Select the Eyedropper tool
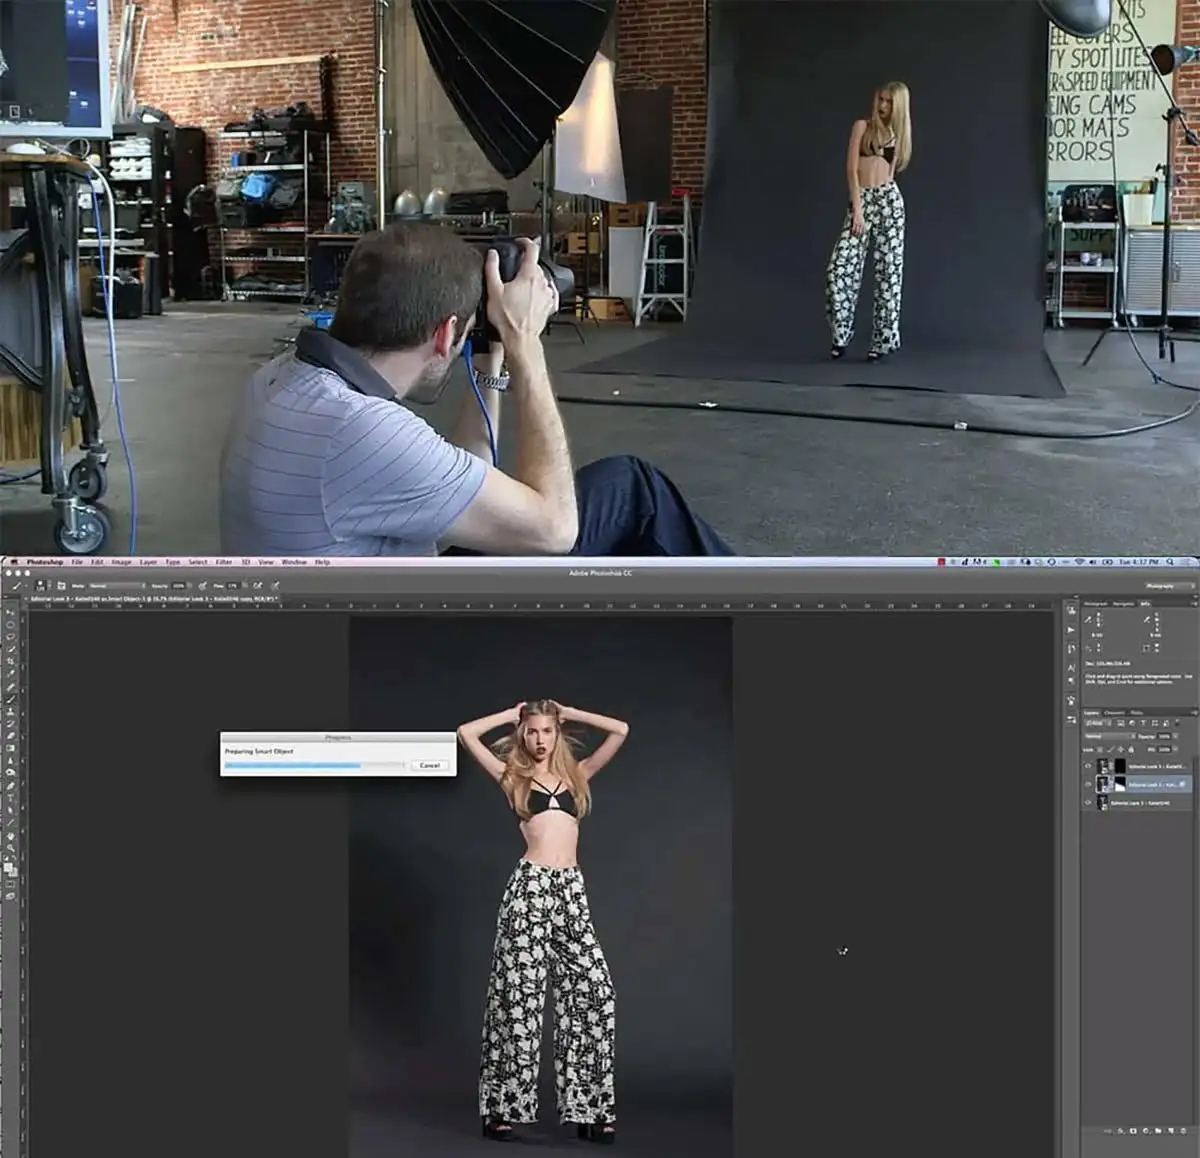1200x1158 pixels. (11, 674)
